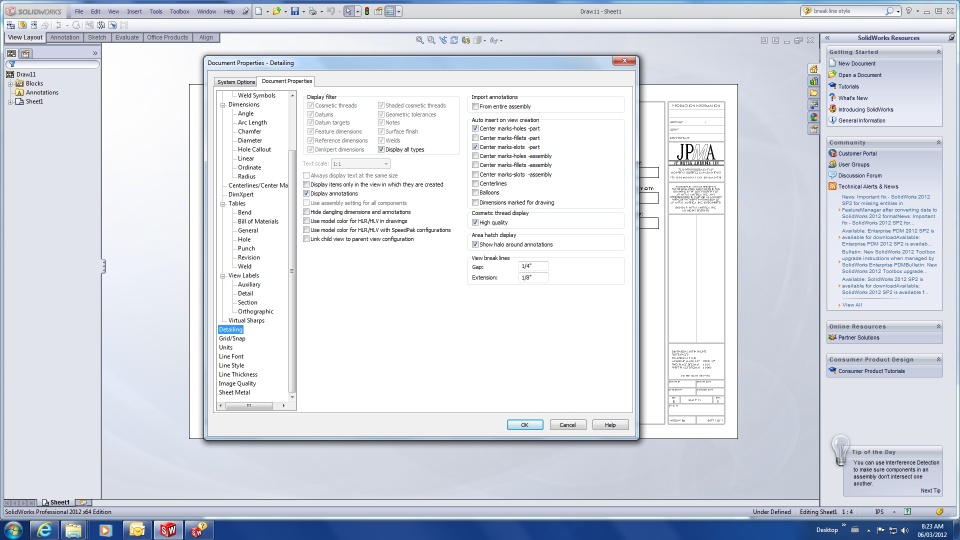This screenshot has width=960, height=540.
Task: Switch to System Options tab
Action: [x=236, y=81]
